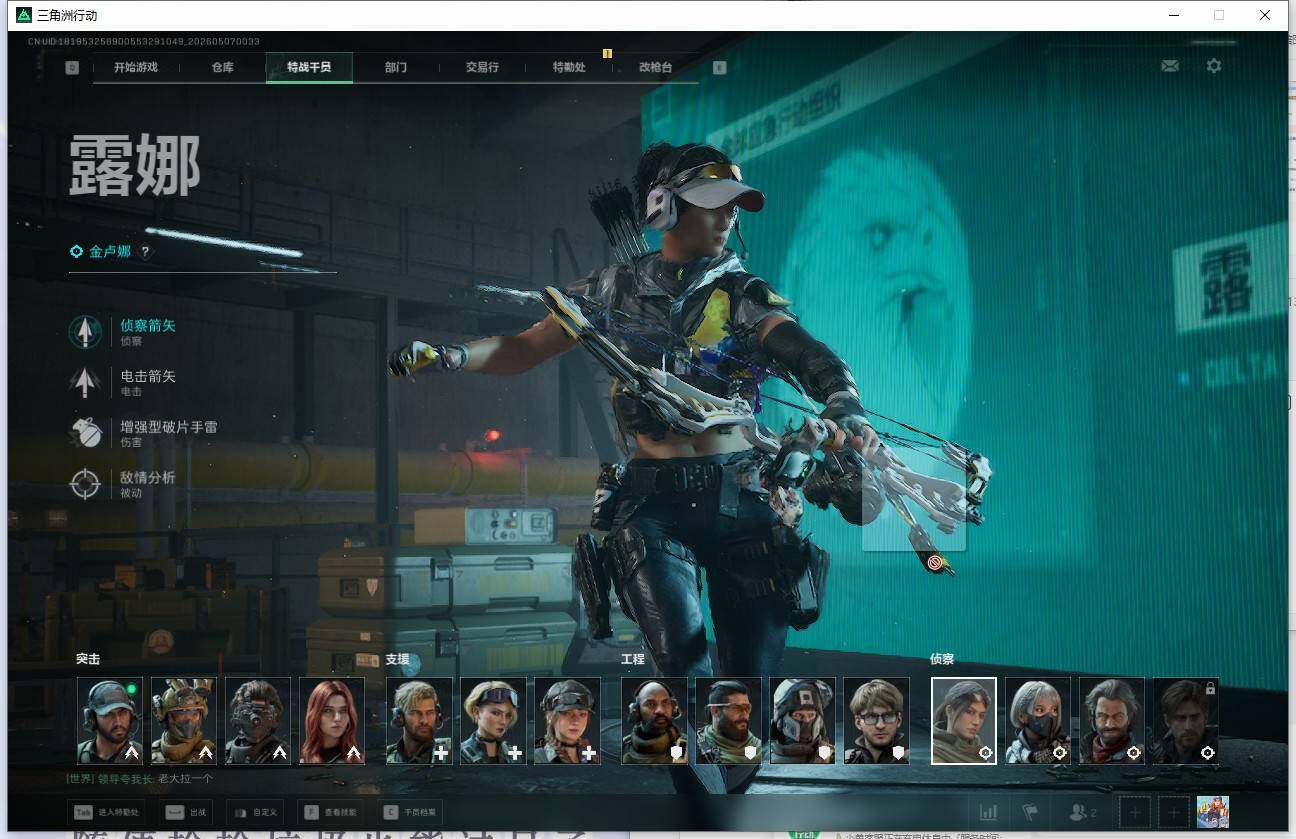Select the first 突击 operator with green dot
Image resolution: width=1296 pixels, height=839 pixels.
[110, 721]
